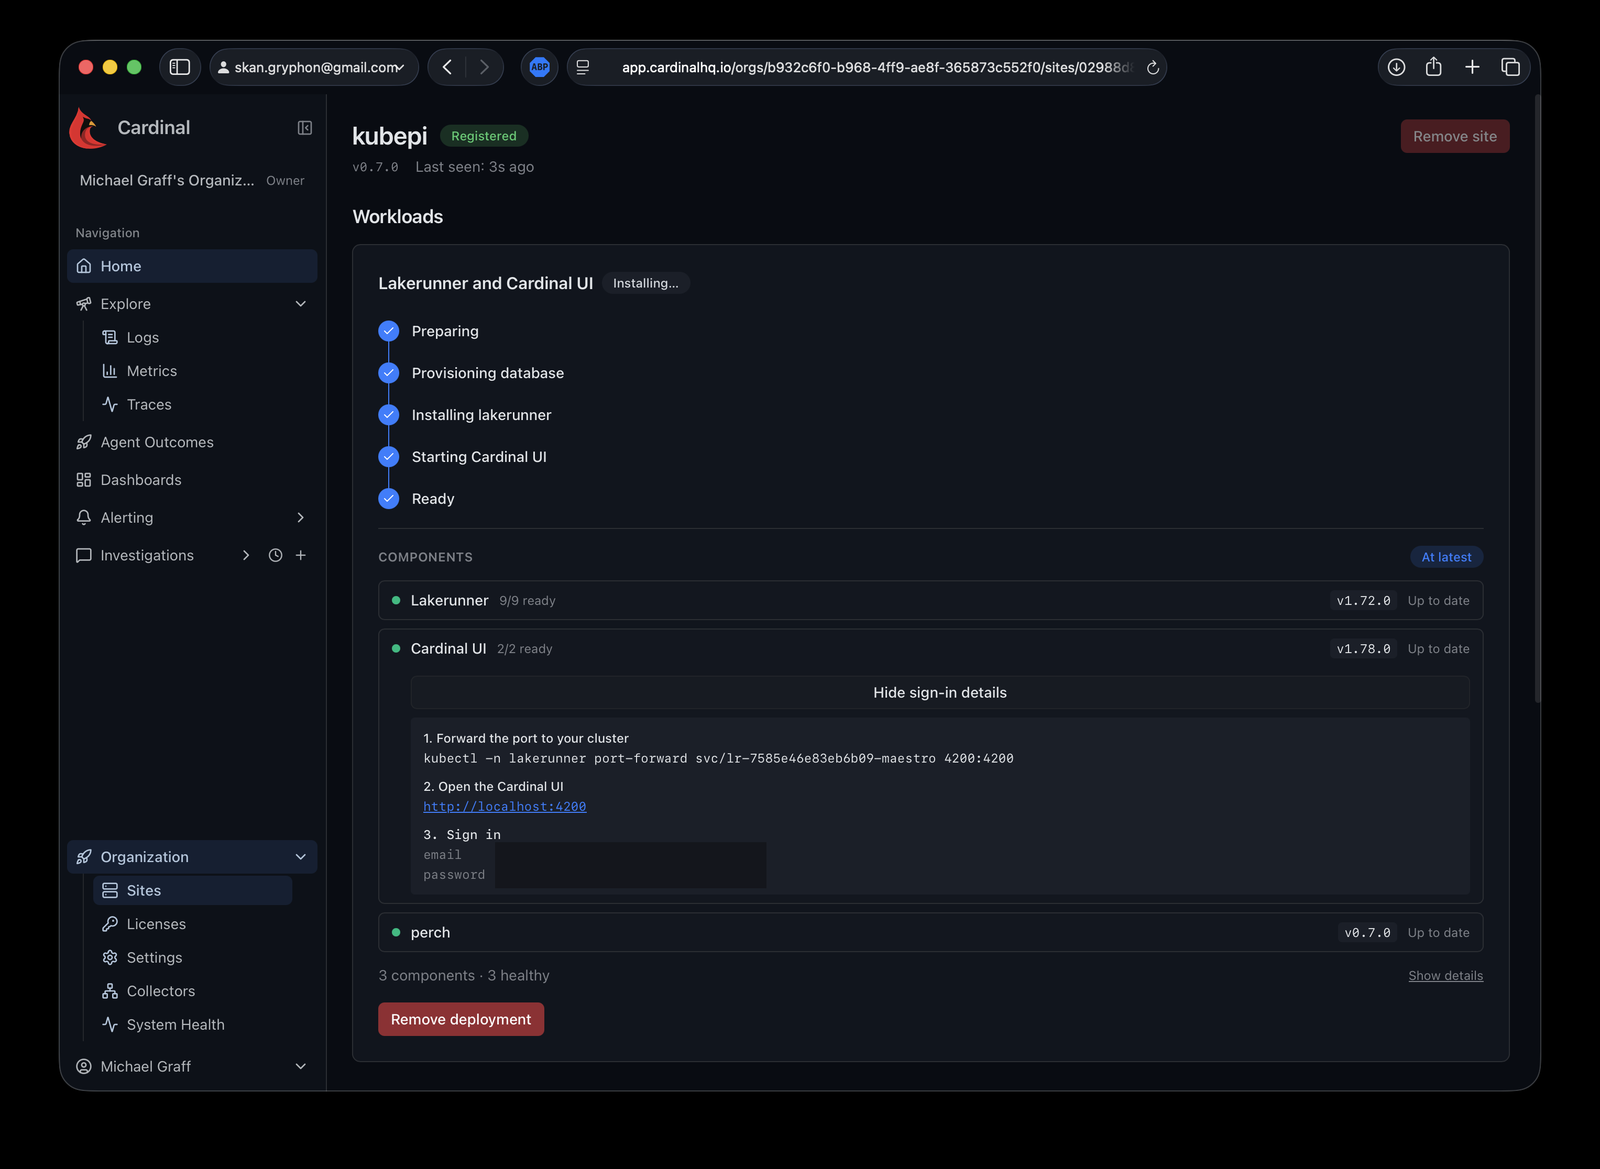Expand the Investigations chevron
The height and width of the screenshot is (1169, 1600).
pos(246,555)
